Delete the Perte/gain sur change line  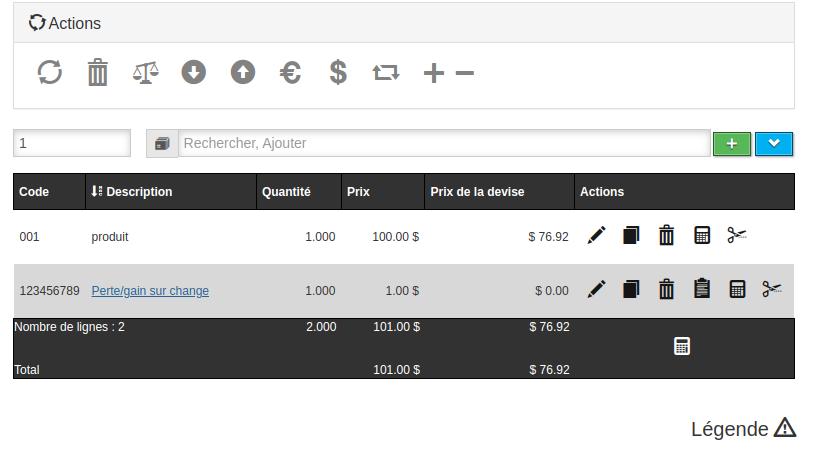pyautogui.click(x=666, y=290)
